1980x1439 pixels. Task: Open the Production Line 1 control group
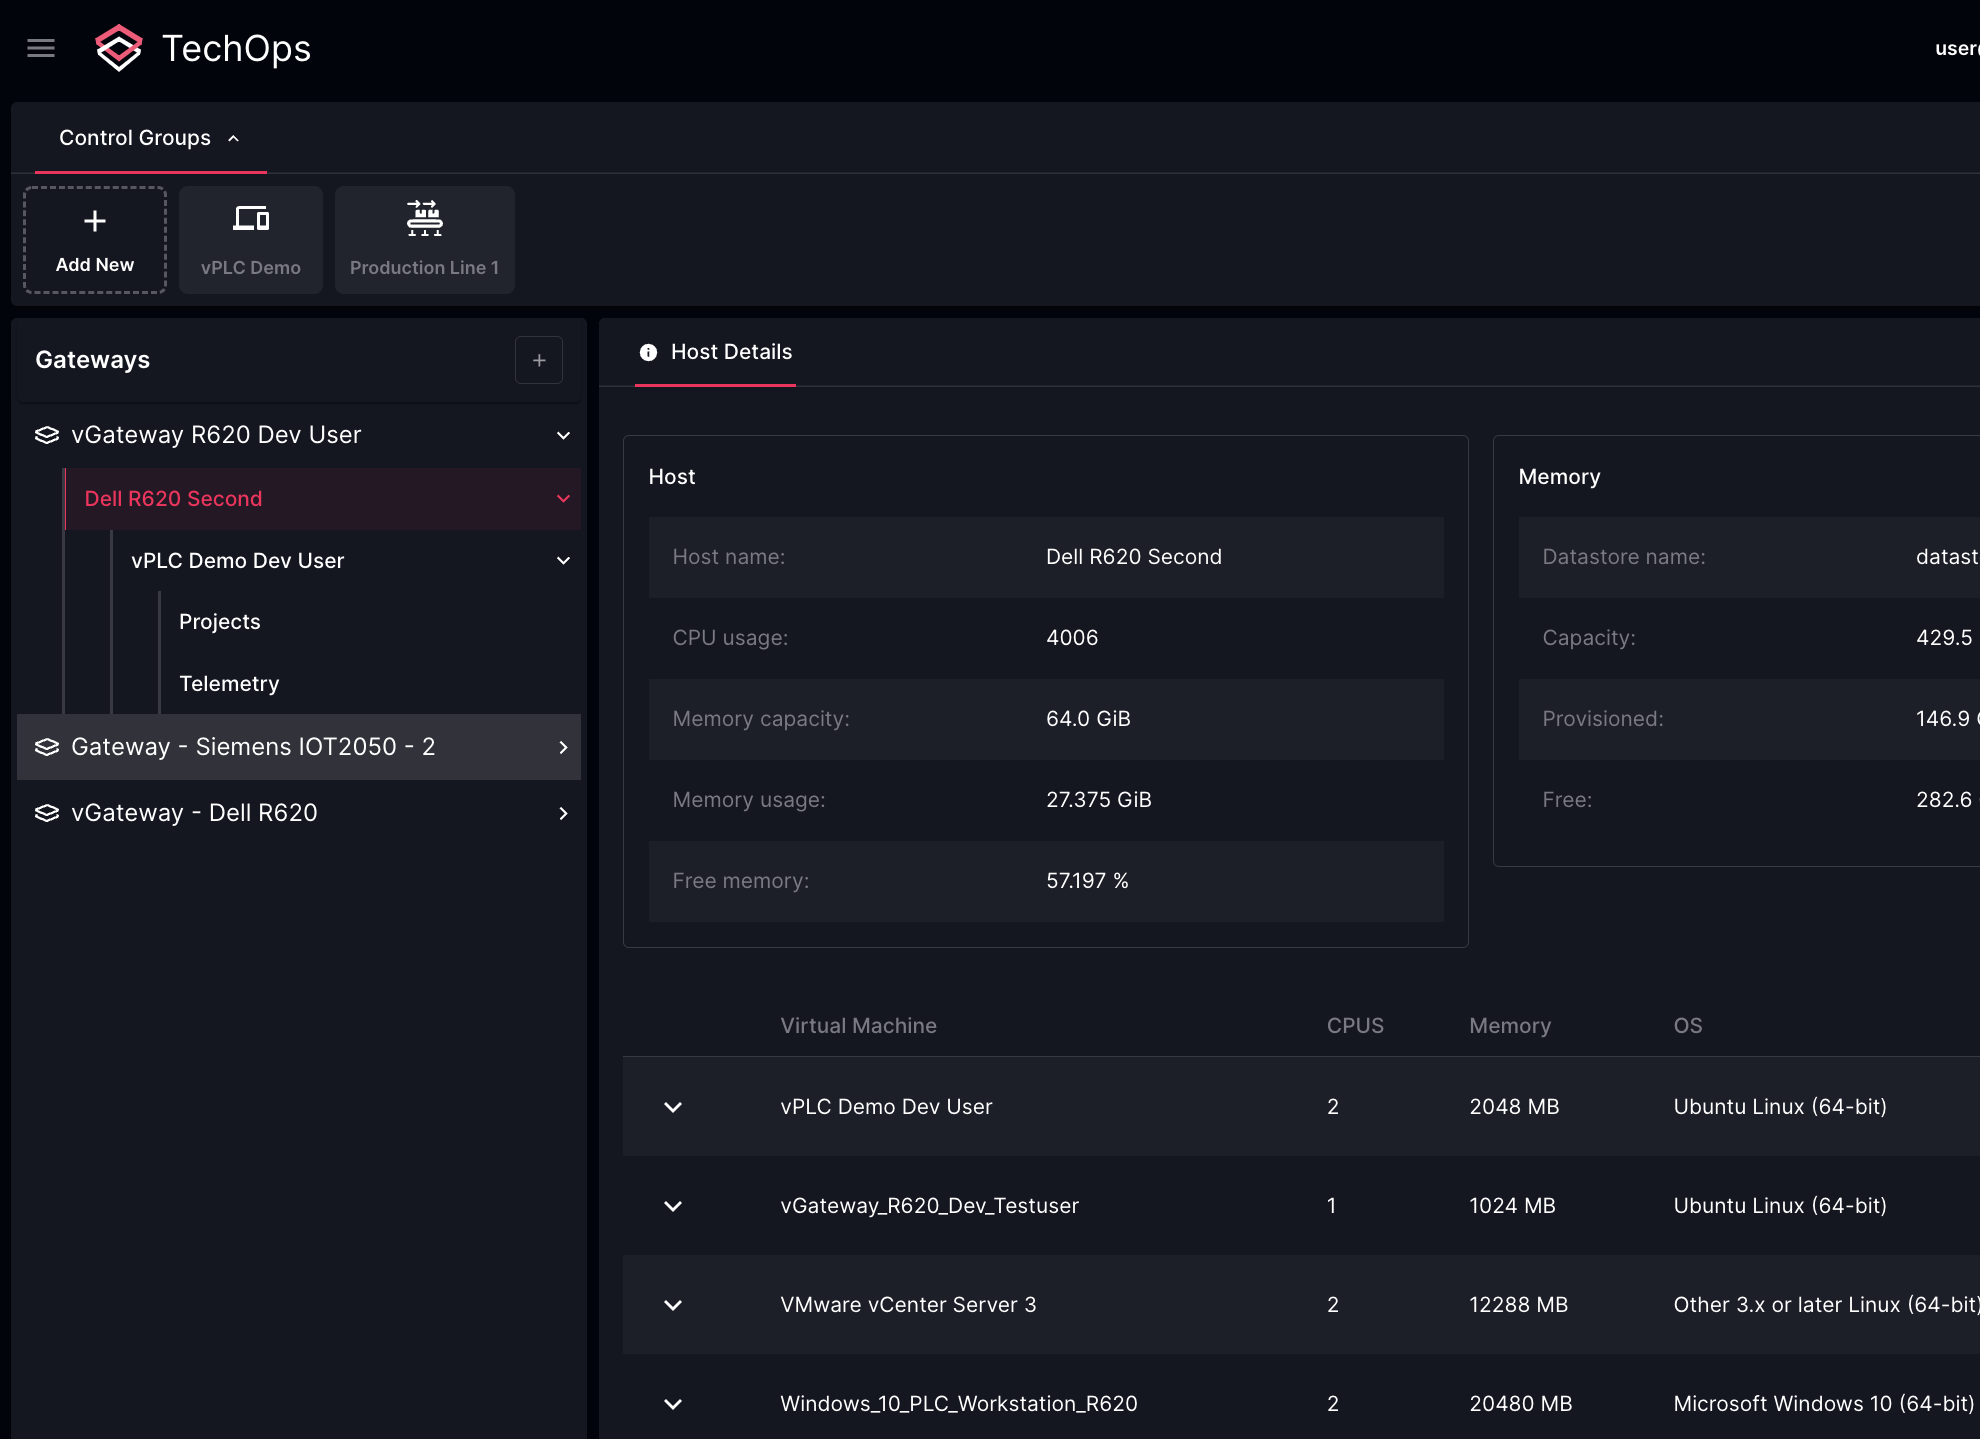(x=425, y=240)
